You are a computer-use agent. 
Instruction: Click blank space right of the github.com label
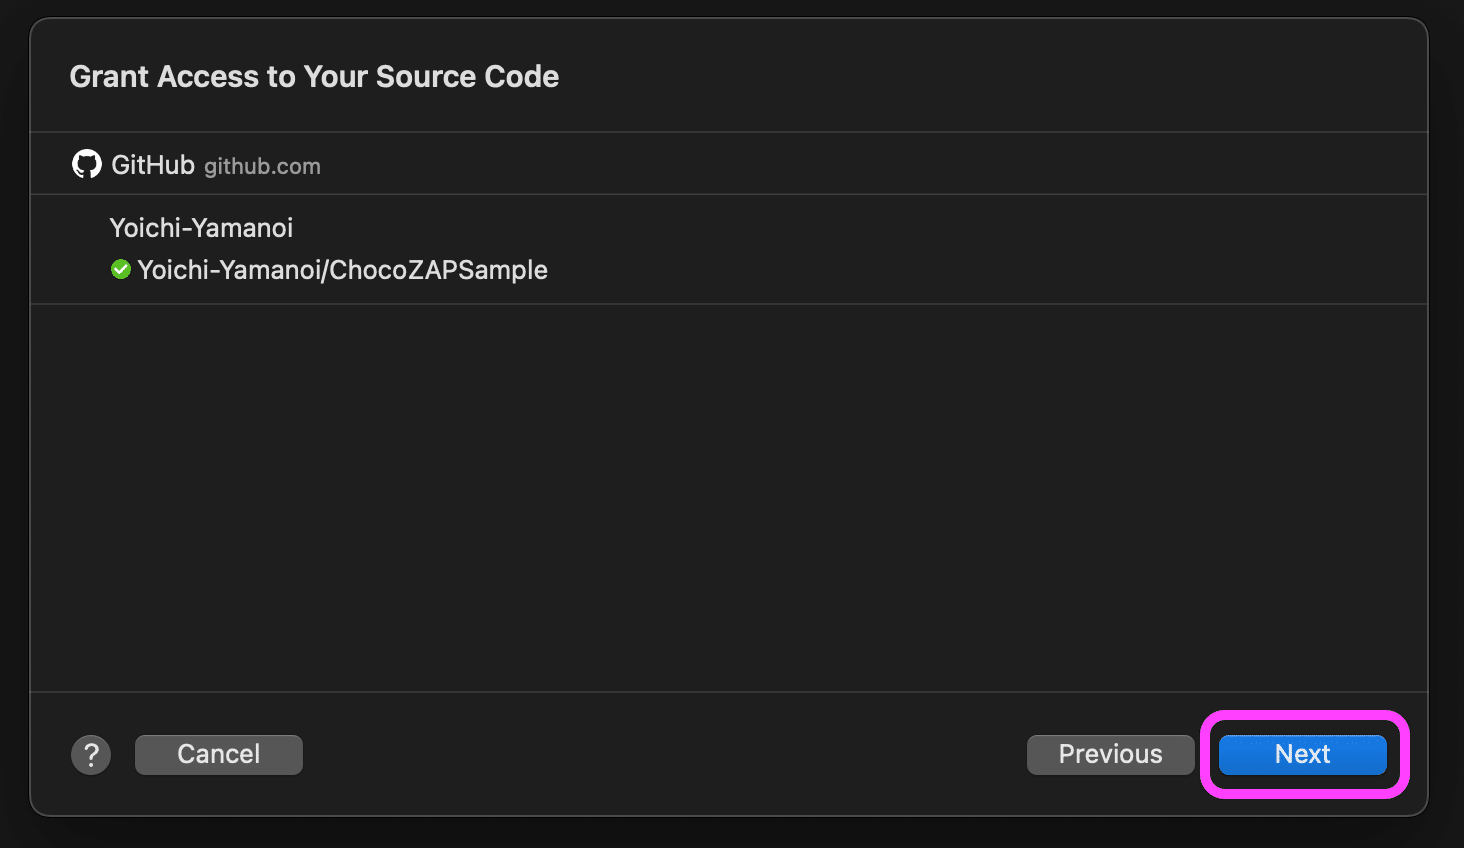pyautogui.click(x=860, y=165)
